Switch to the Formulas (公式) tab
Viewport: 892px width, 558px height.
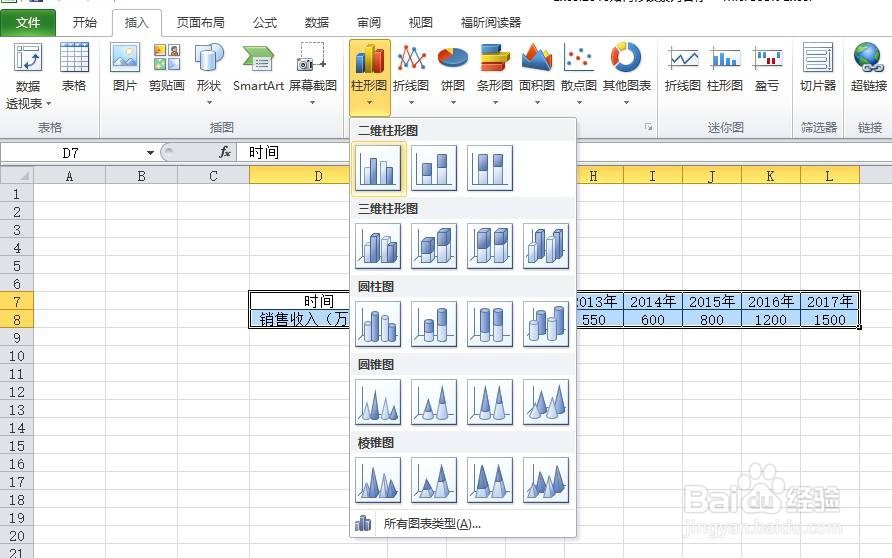265,23
